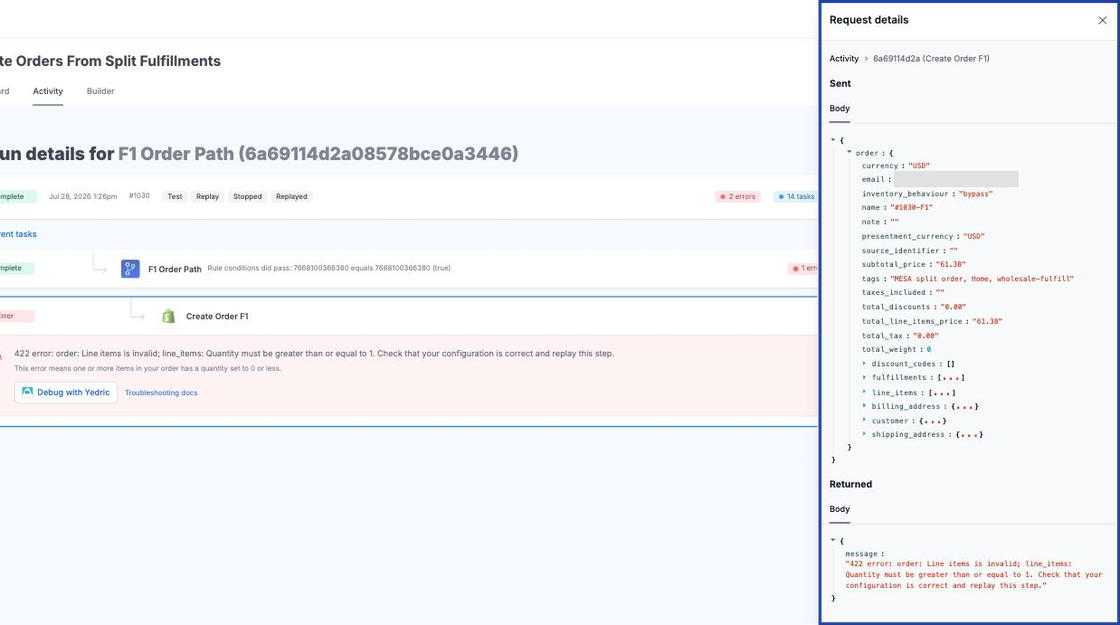Screen dimensions: 1120x625
Task: Expand the customer object
Action: click(864, 420)
